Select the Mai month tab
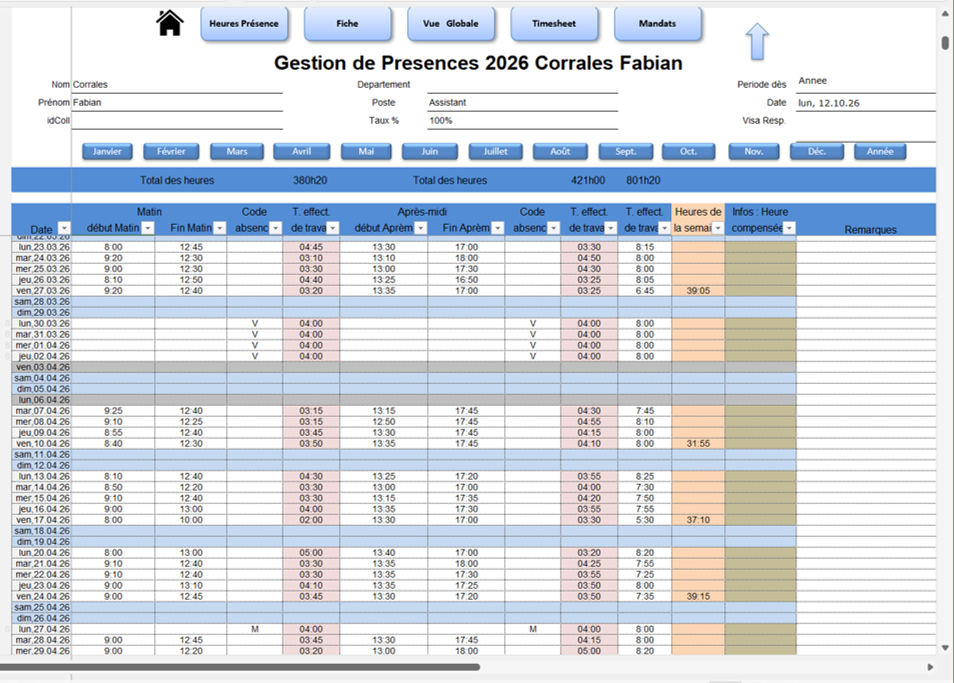The width and height of the screenshot is (954, 683). click(366, 151)
